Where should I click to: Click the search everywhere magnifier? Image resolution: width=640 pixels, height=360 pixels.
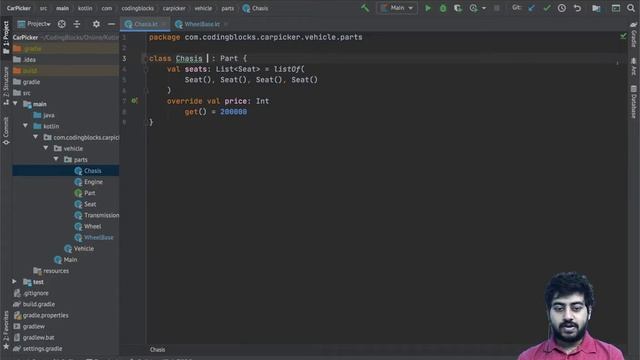(x=631, y=8)
